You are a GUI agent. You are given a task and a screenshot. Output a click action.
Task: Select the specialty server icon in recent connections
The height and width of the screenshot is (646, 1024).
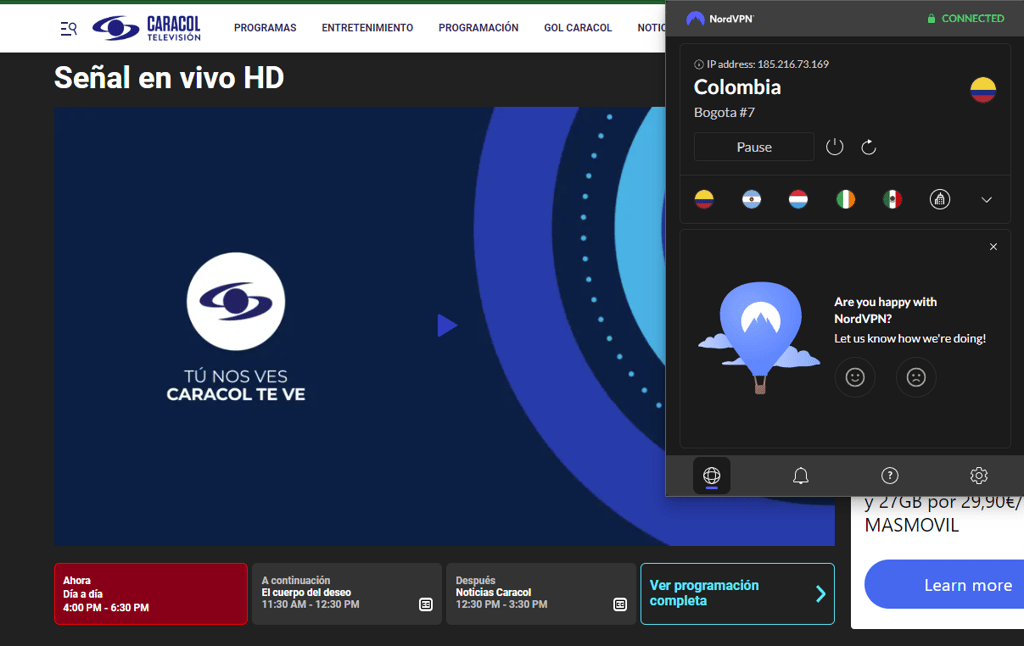940,199
